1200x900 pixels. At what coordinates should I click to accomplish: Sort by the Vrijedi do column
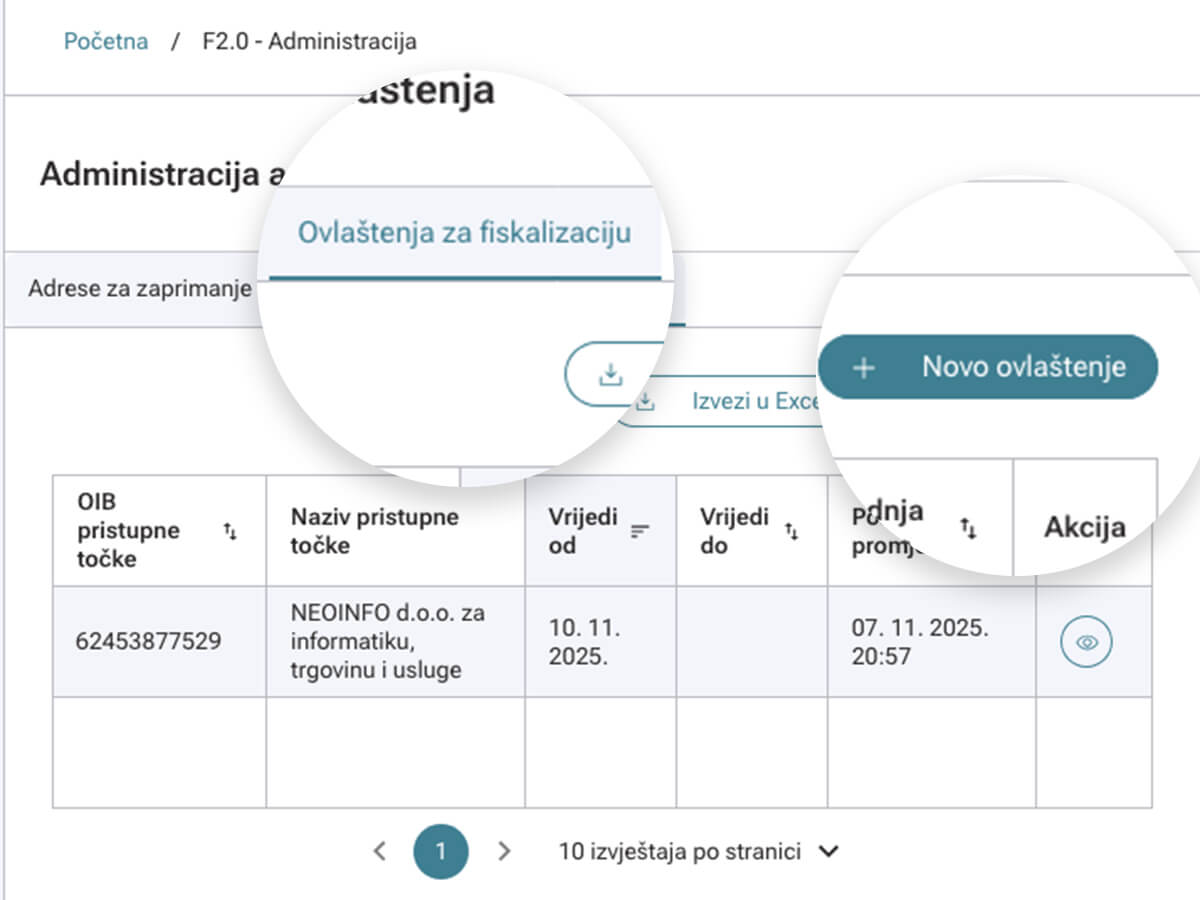791,531
